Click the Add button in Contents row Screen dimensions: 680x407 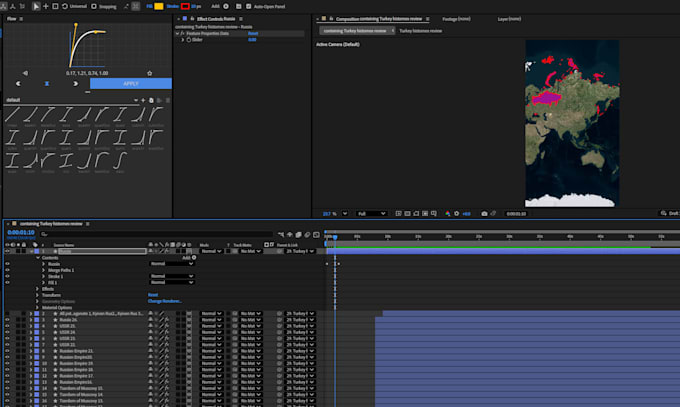(189, 258)
